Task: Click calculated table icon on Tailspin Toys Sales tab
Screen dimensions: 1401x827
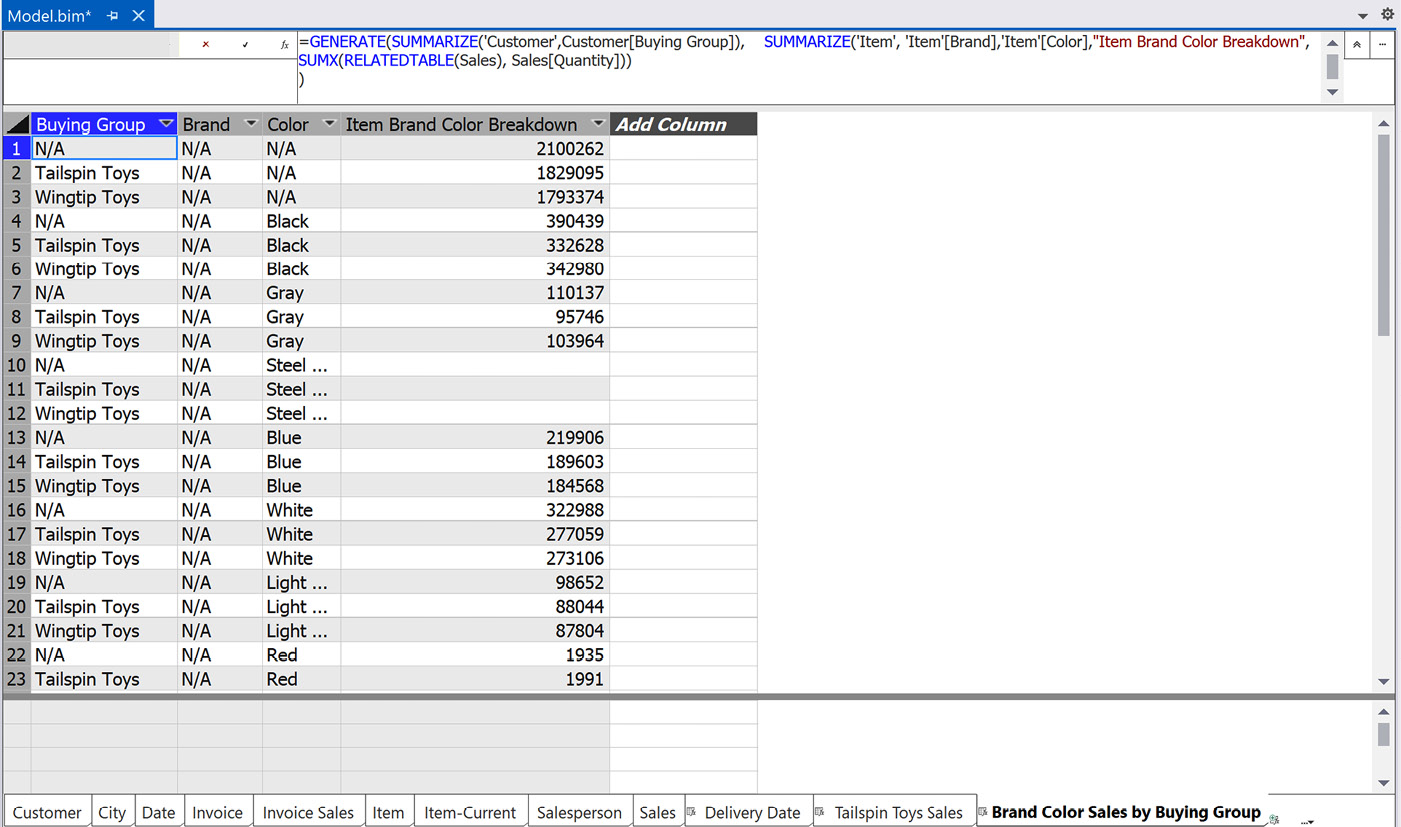Action: [821, 812]
